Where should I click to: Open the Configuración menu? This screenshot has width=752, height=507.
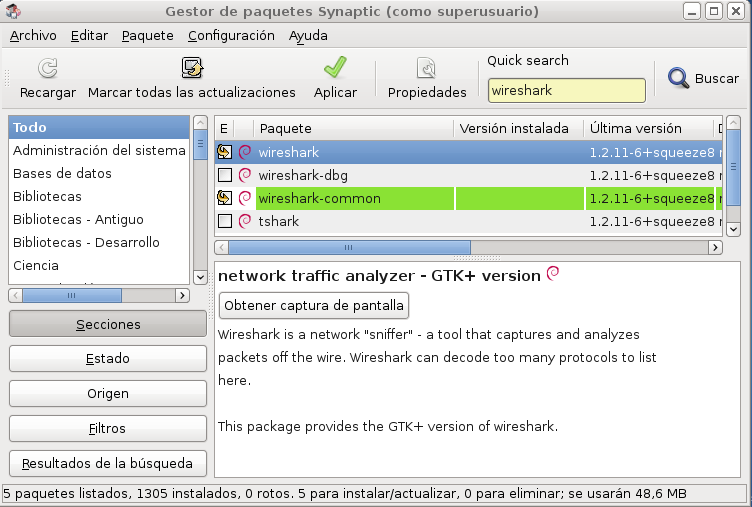[231, 35]
